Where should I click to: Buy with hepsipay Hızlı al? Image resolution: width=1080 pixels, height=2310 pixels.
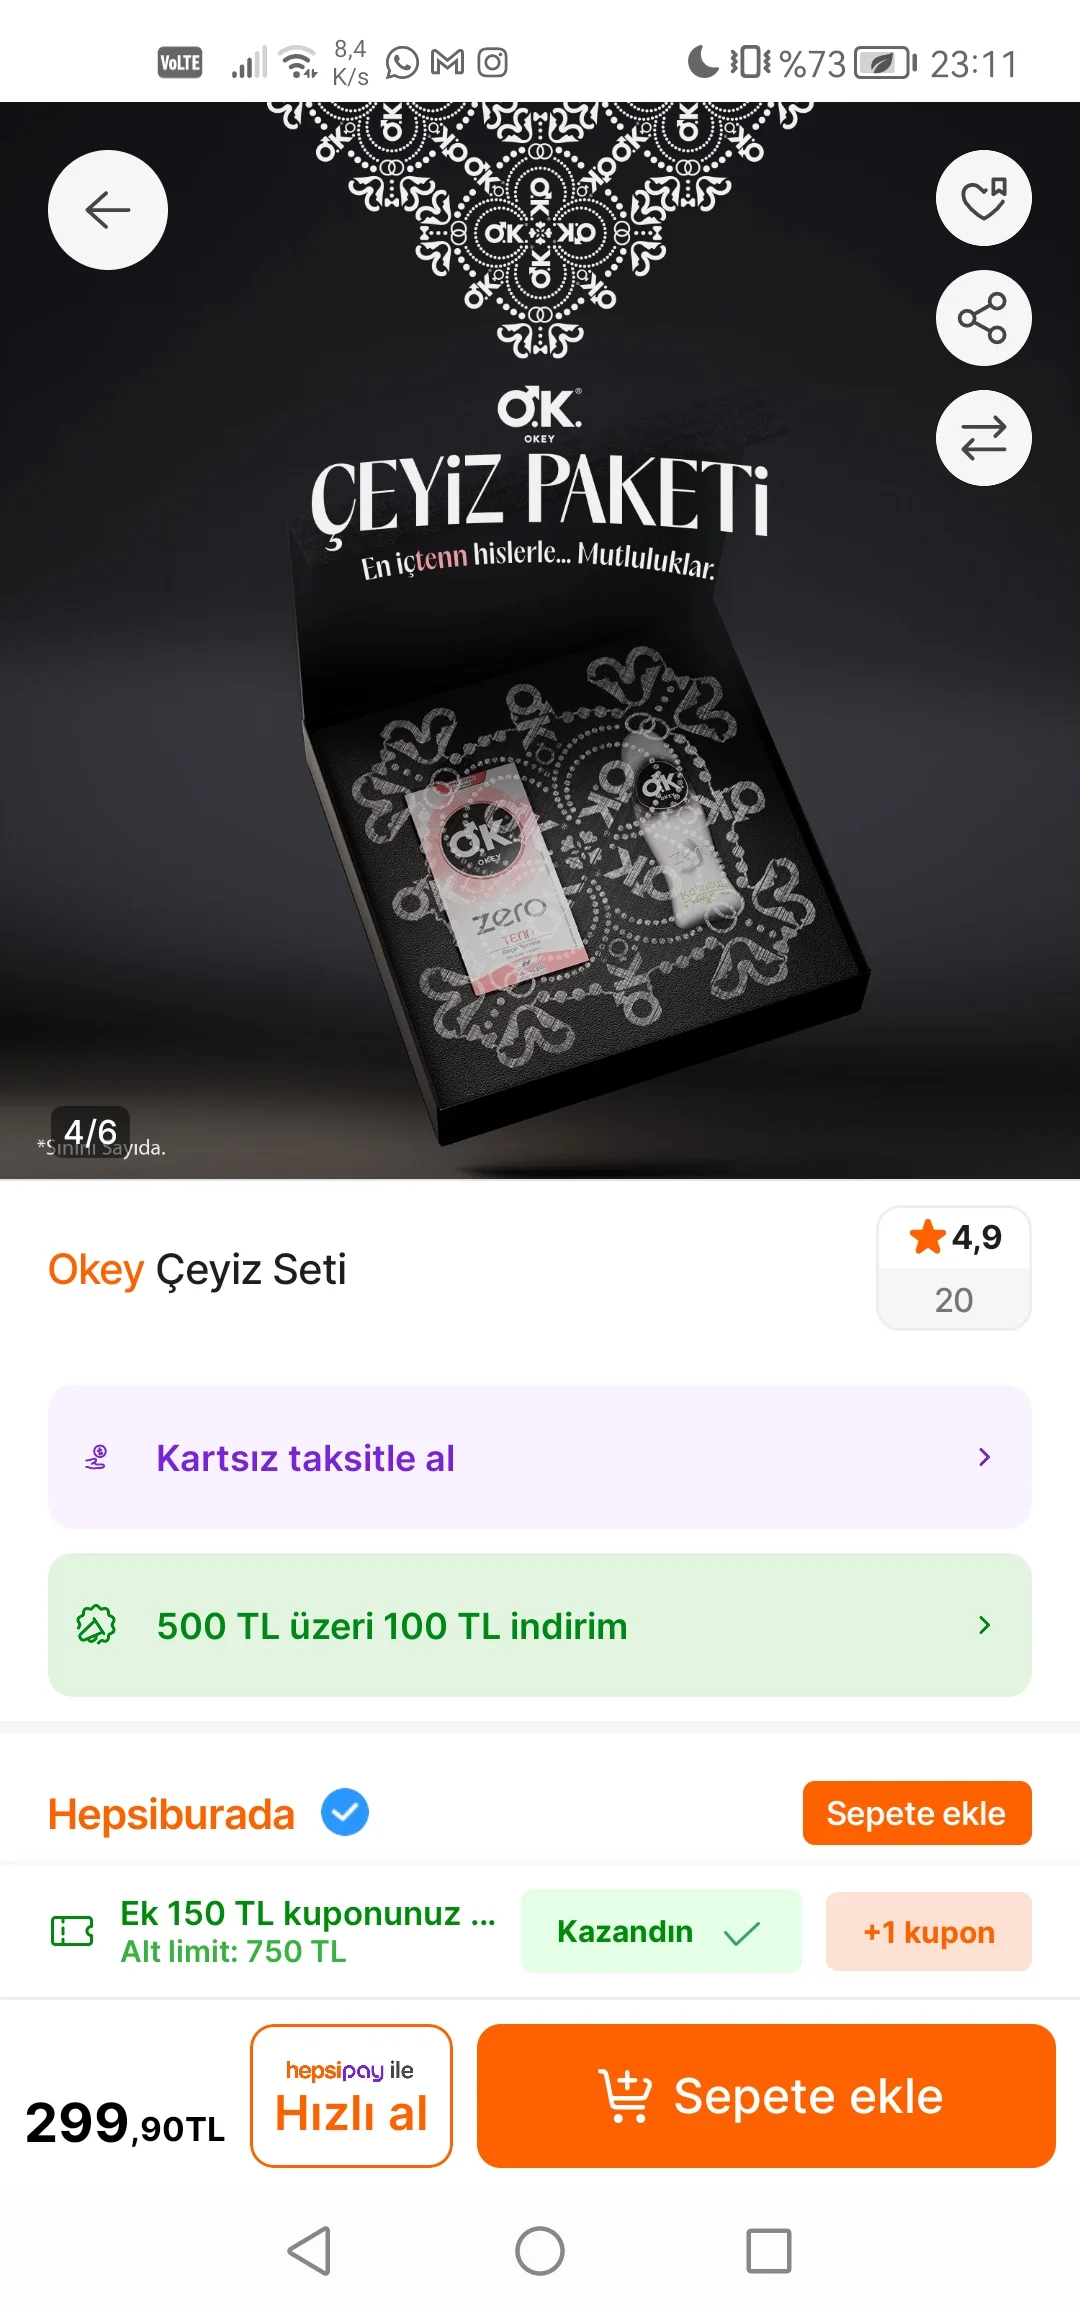point(351,2096)
